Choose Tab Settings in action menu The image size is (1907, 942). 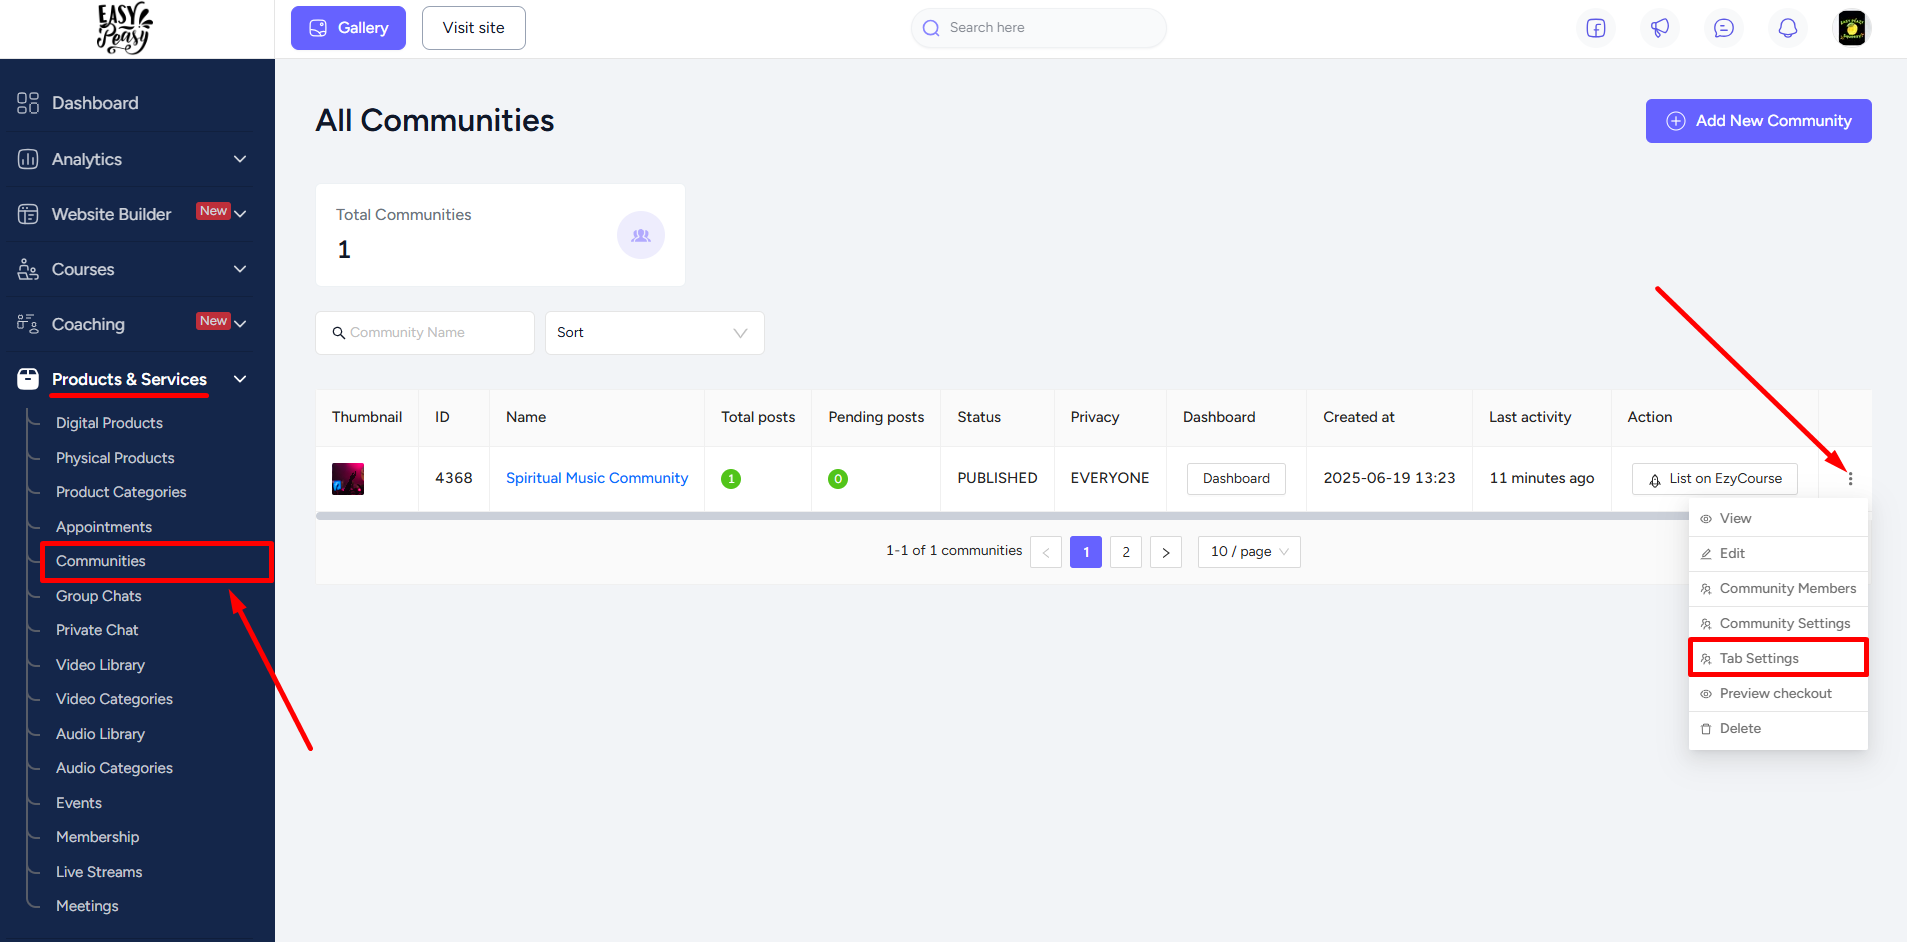click(1778, 659)
